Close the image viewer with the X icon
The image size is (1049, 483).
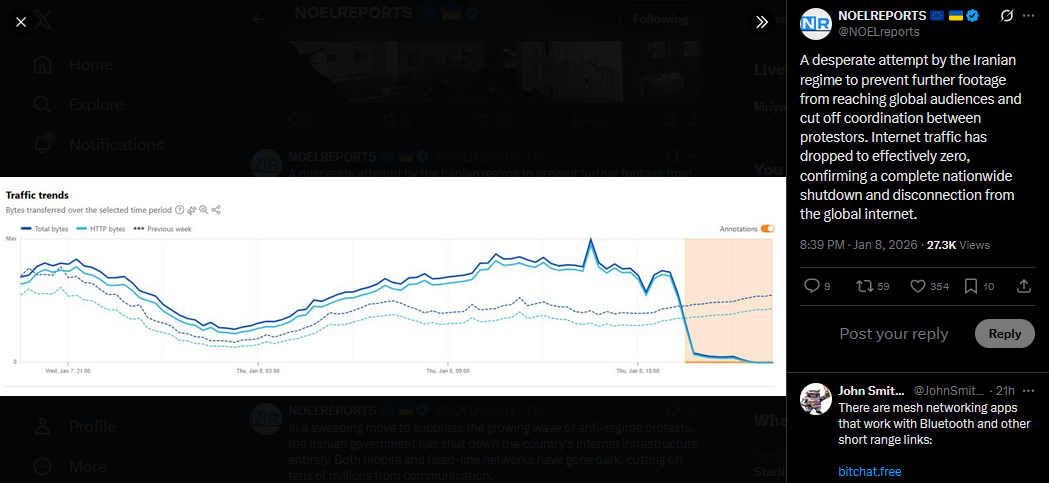(21, 22)
